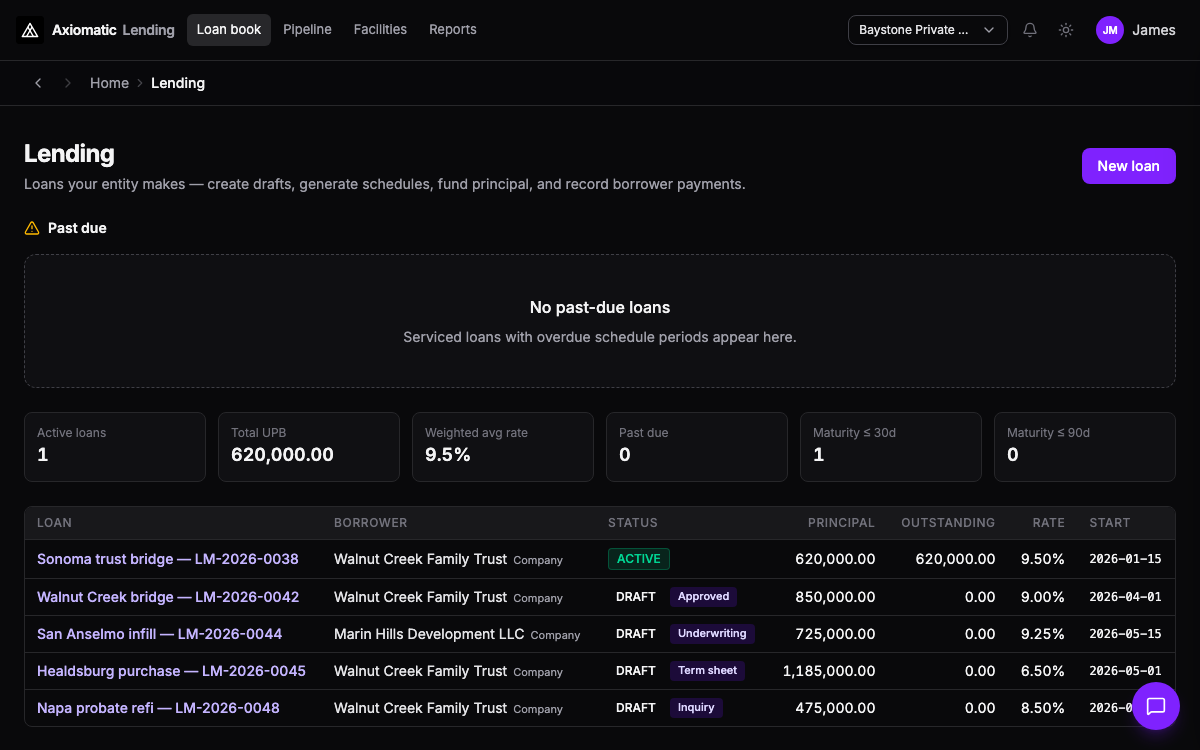This screenshot has height=750, width=1200.
Task: Click the 9.50% rate cell
Action: (1043, 559)
